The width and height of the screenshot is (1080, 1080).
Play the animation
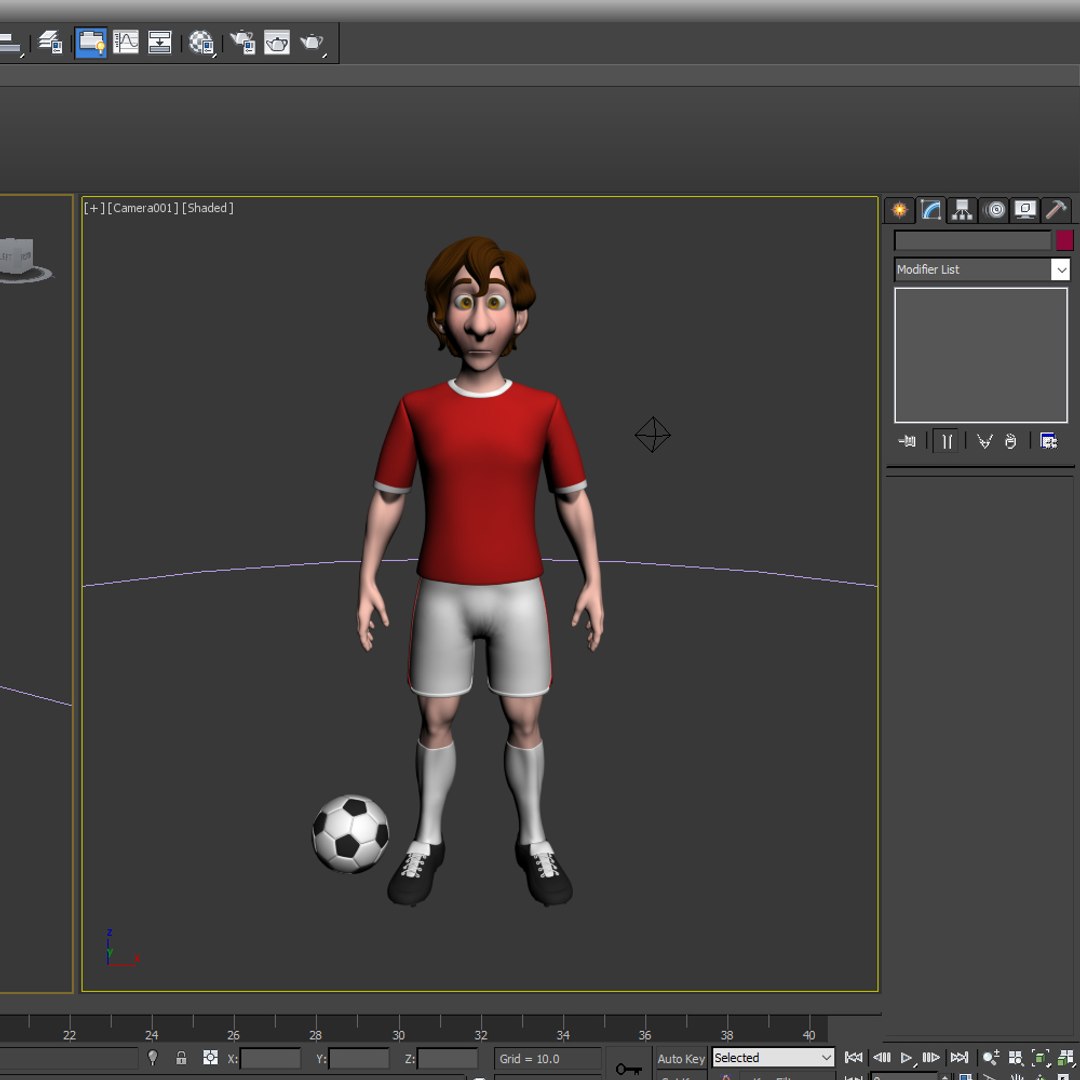click(907, 1057)
